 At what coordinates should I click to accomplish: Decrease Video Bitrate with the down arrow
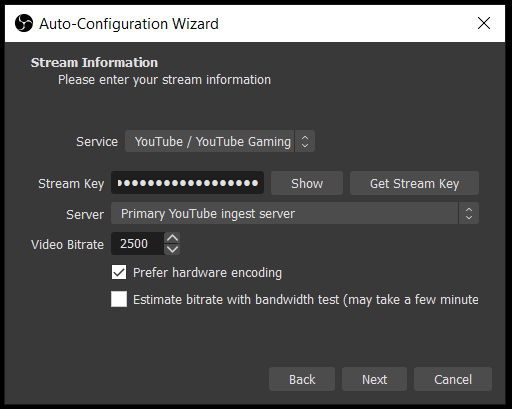(172, 249)
